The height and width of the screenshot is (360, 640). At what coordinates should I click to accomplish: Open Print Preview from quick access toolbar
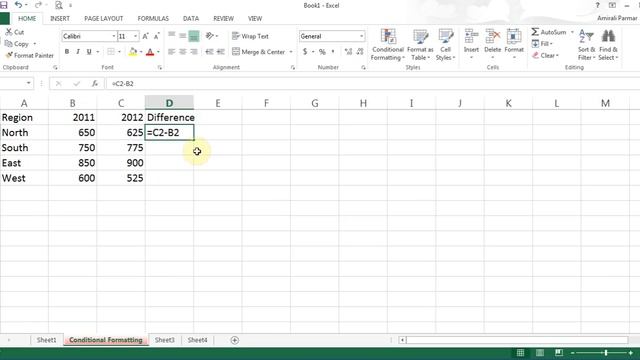[59, 5]
